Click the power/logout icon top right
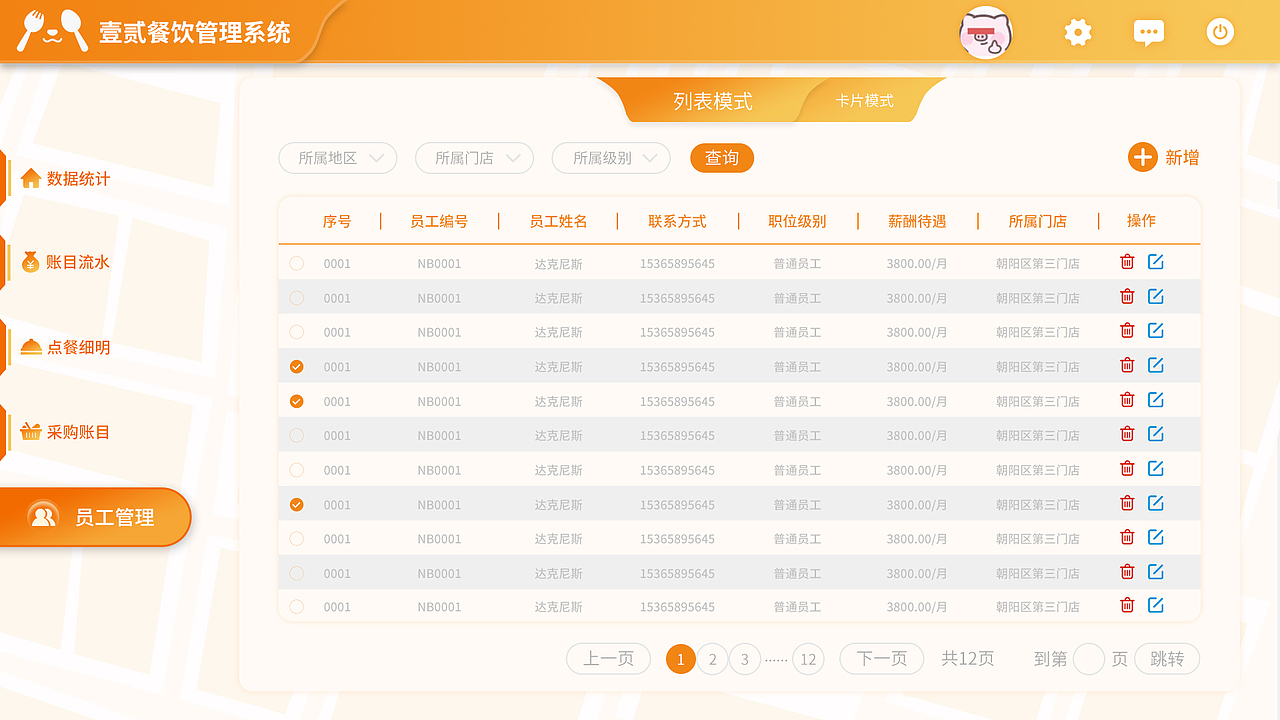This screenshot has width=1280, height=720. [1219, 32]
